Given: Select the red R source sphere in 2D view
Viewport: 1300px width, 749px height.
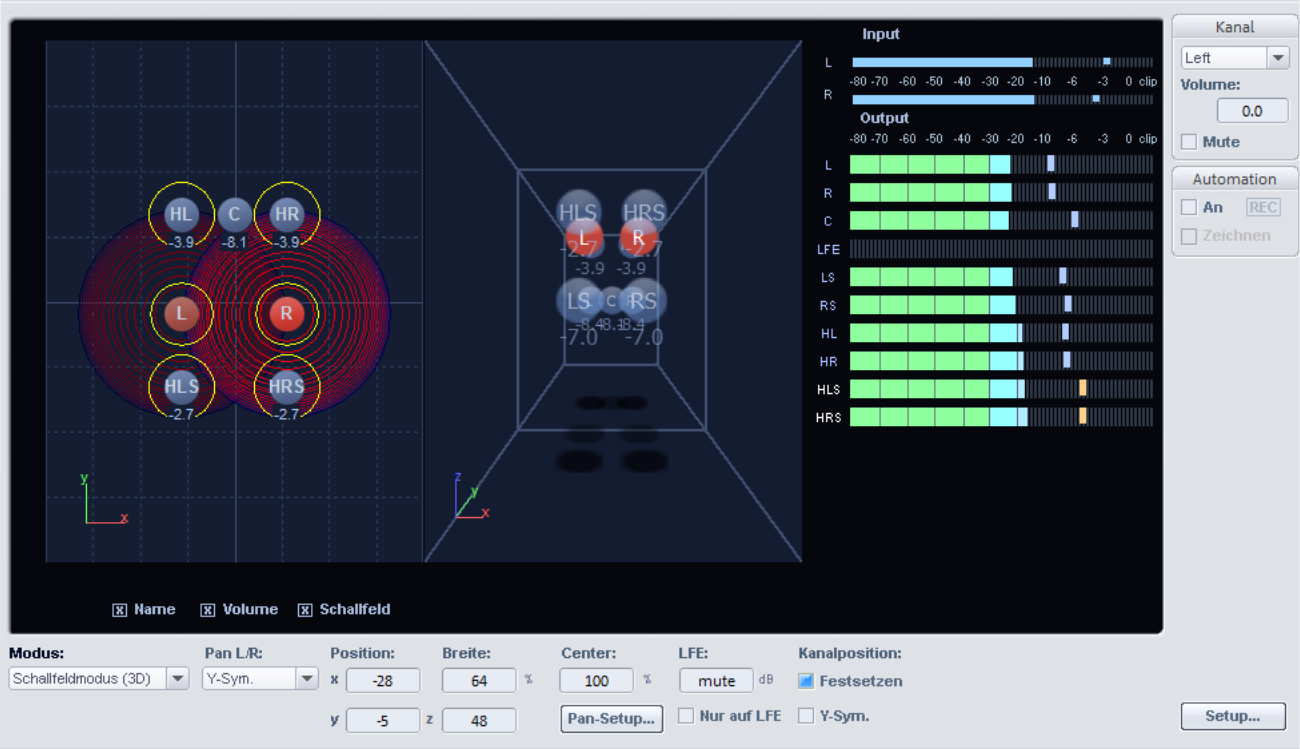Looking at the screenshot, I should [286, 313].
